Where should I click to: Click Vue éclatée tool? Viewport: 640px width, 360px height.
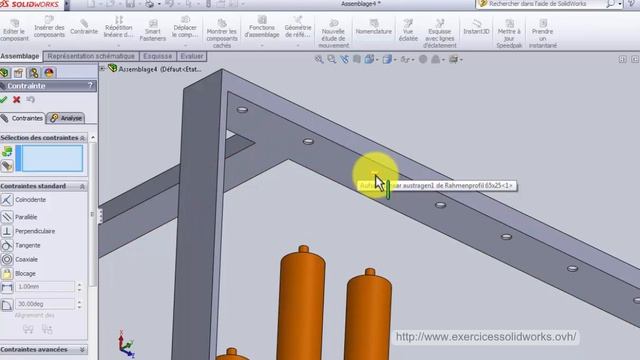tap(408, 30)
